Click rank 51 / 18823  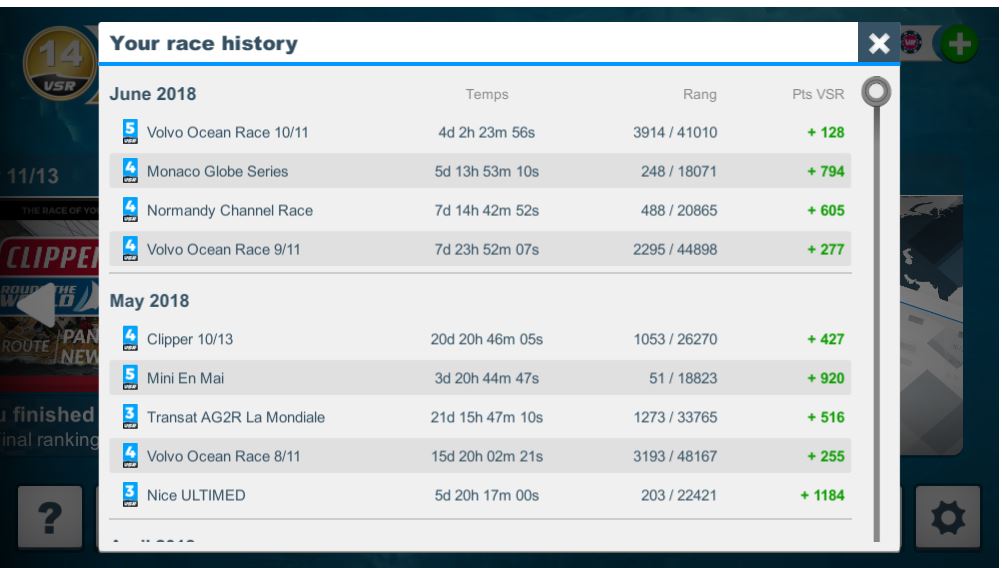683,378
